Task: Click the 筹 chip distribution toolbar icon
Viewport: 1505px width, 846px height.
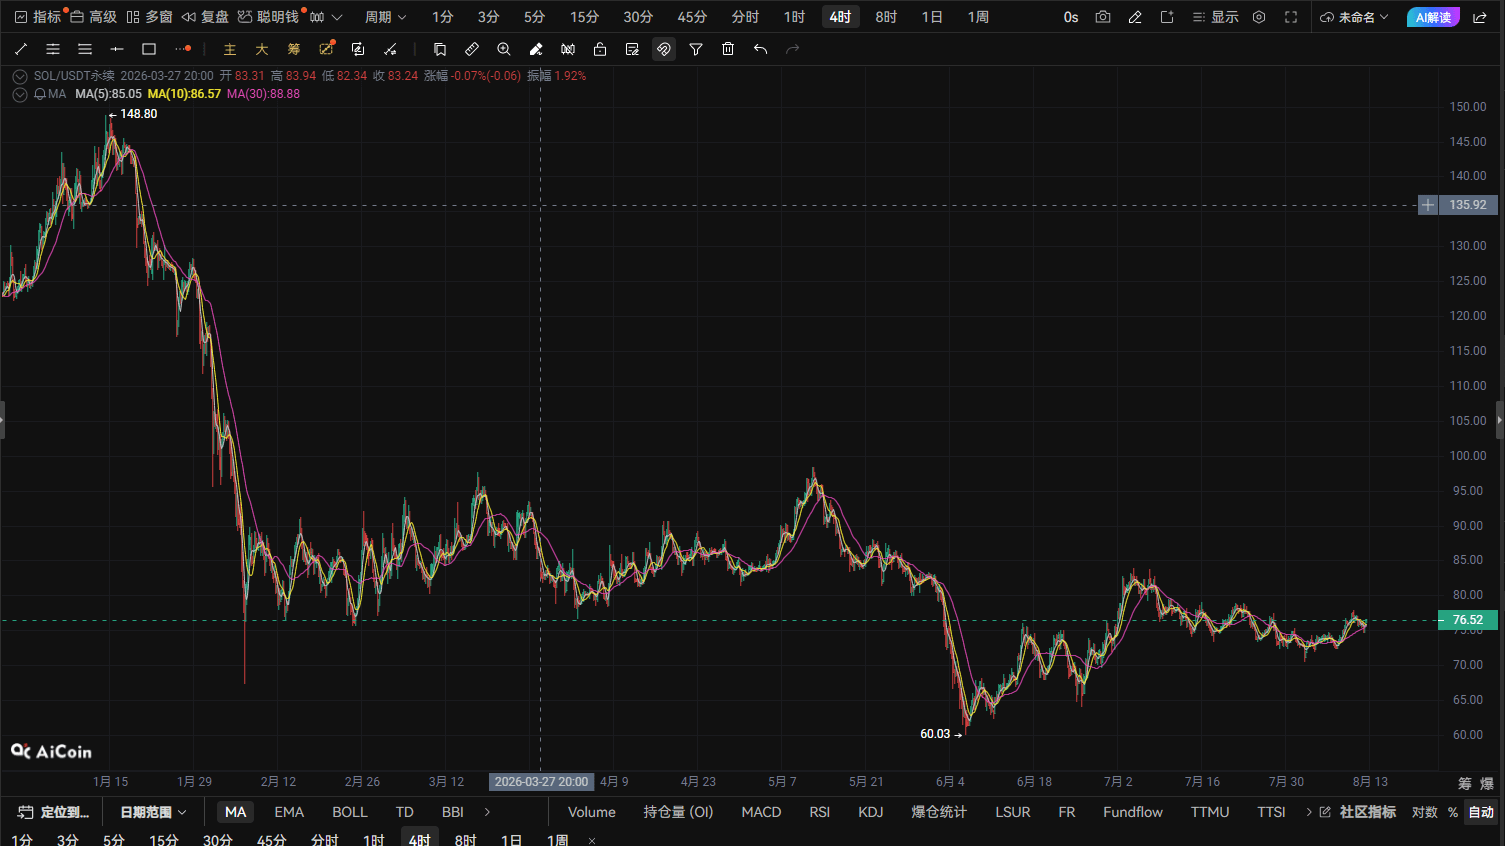Action: tap(294, 49)
